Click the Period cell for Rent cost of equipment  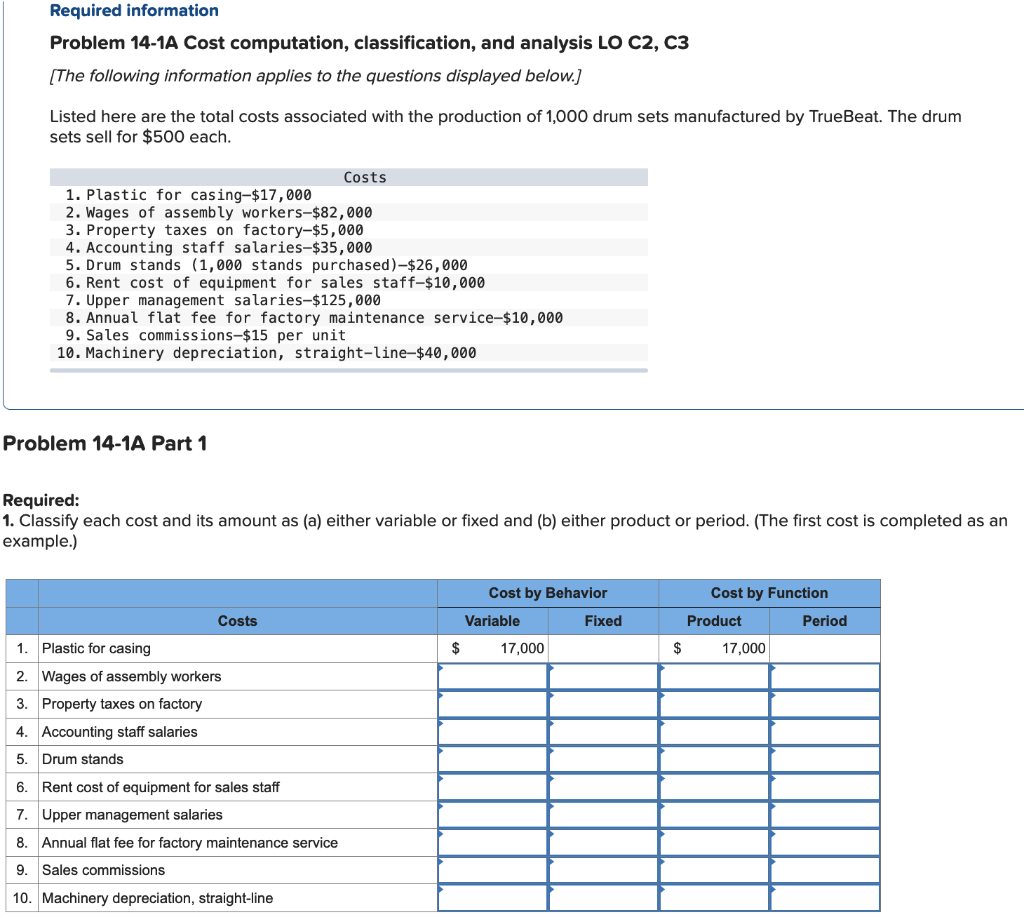pyautogui.click(x=825, y=787)
